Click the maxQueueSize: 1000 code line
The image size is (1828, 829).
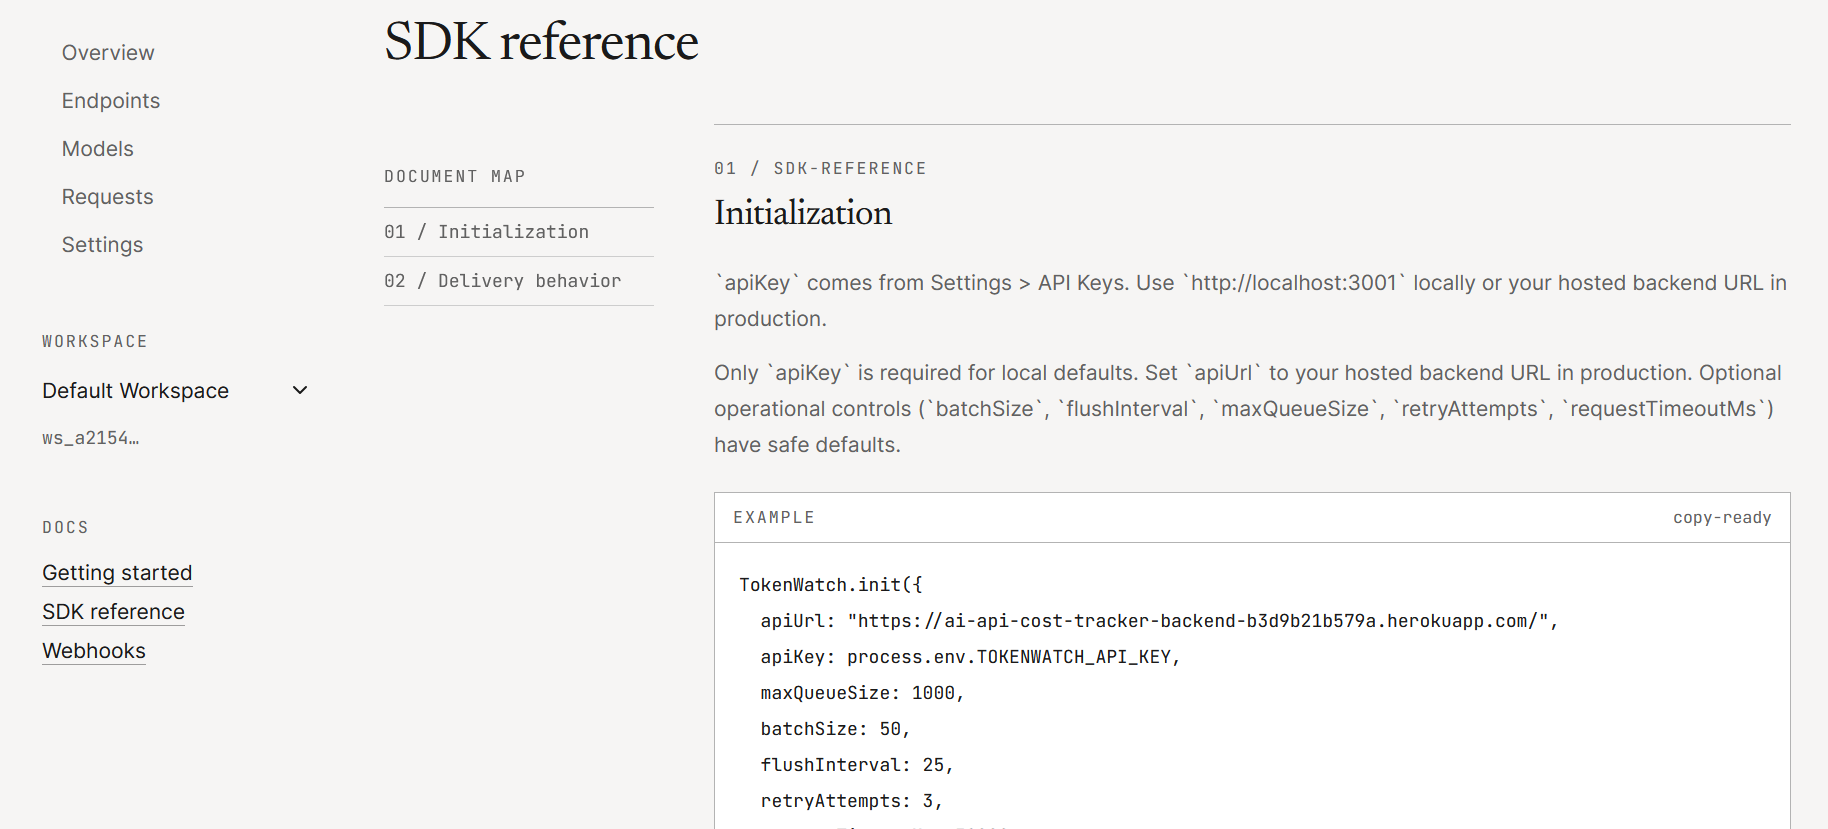(862, 693)
